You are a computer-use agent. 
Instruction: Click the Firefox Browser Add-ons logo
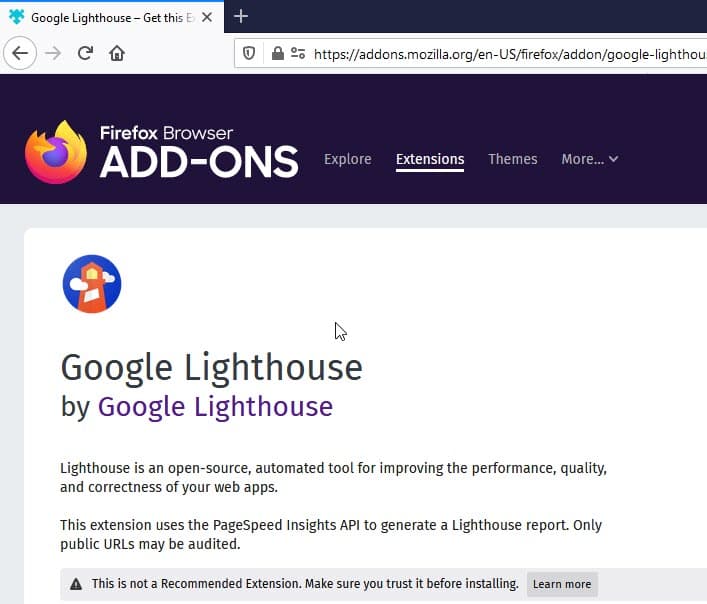click(x=162, y=152)
